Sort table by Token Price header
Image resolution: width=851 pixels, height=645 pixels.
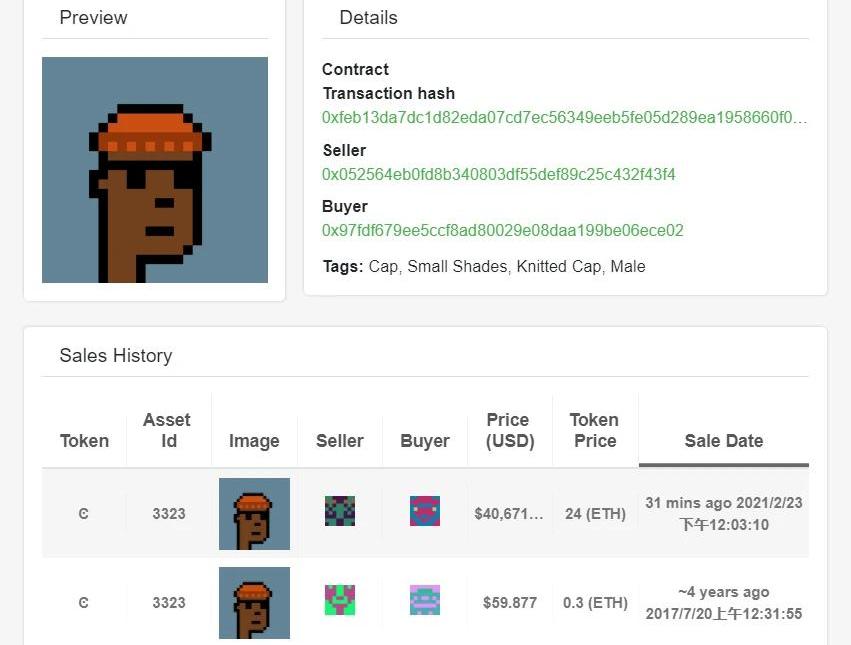595,430
